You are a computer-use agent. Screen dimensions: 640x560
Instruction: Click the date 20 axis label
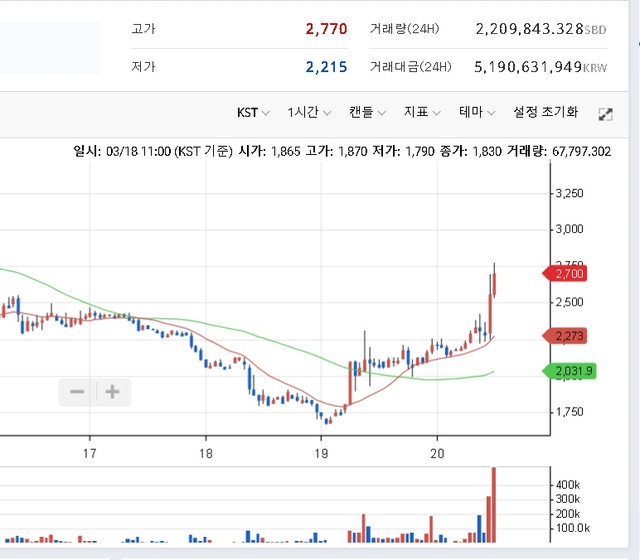click(x=437, y=453)
